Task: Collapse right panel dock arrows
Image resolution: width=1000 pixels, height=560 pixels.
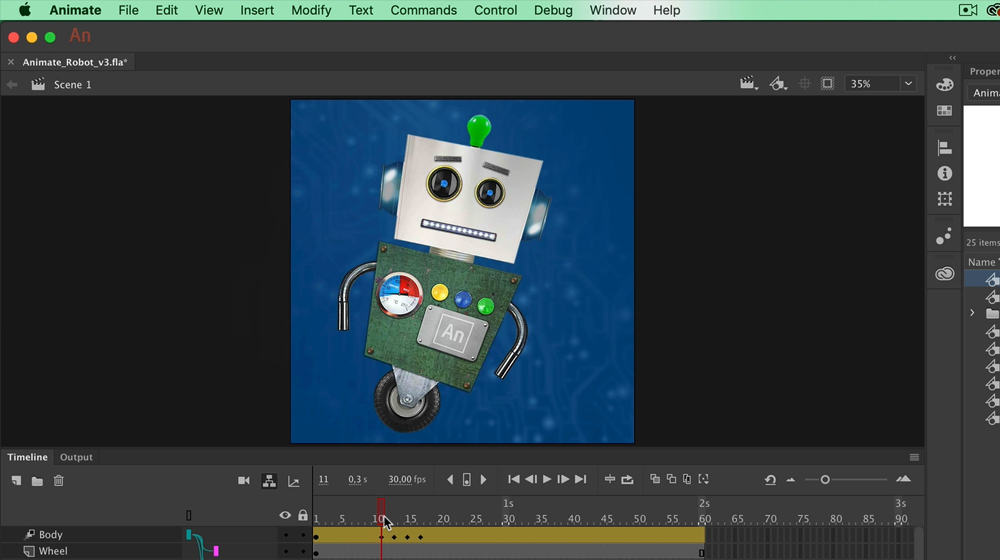Action: (x=952, y=58)
